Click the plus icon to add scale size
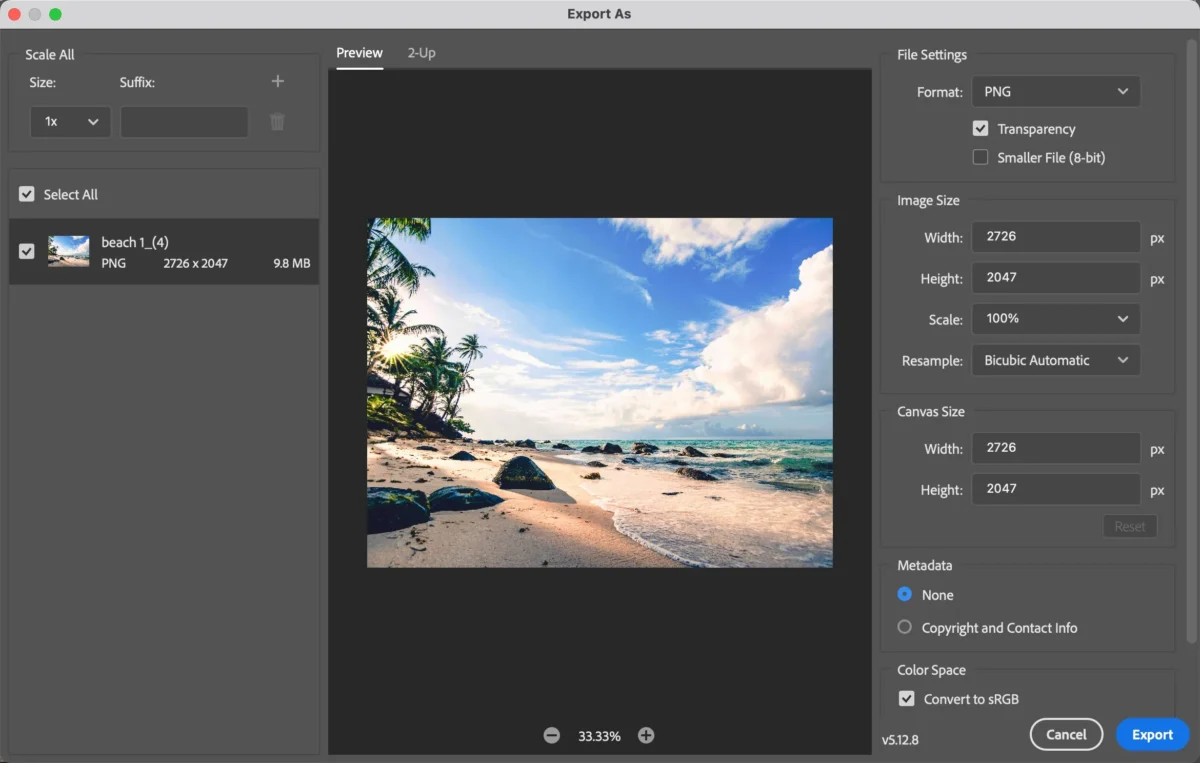The height and width of the screenshot is (763, 1200). (278, 82)
